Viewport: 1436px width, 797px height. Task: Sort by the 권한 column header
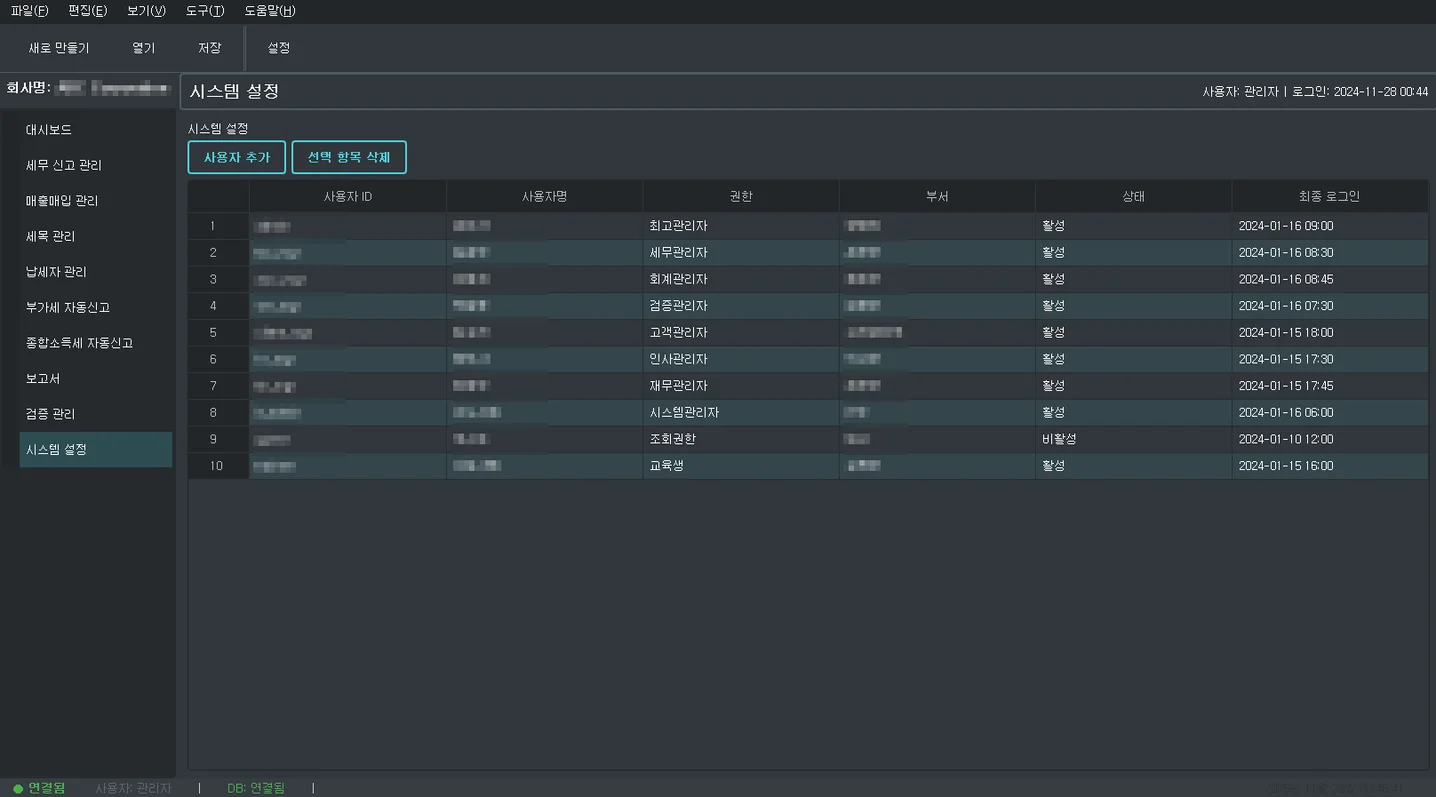pyautogui.click(x=741, y=197)
